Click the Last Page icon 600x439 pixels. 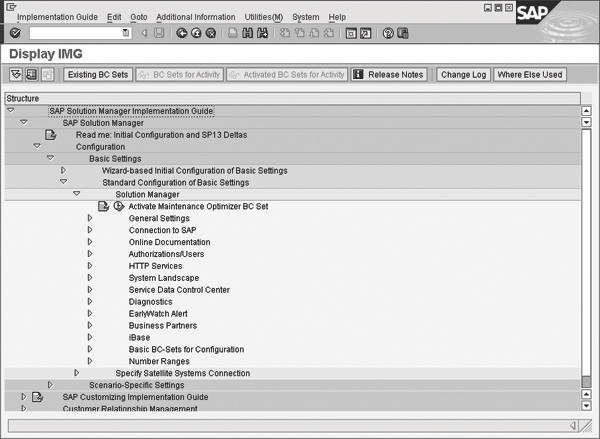(328, 33)
